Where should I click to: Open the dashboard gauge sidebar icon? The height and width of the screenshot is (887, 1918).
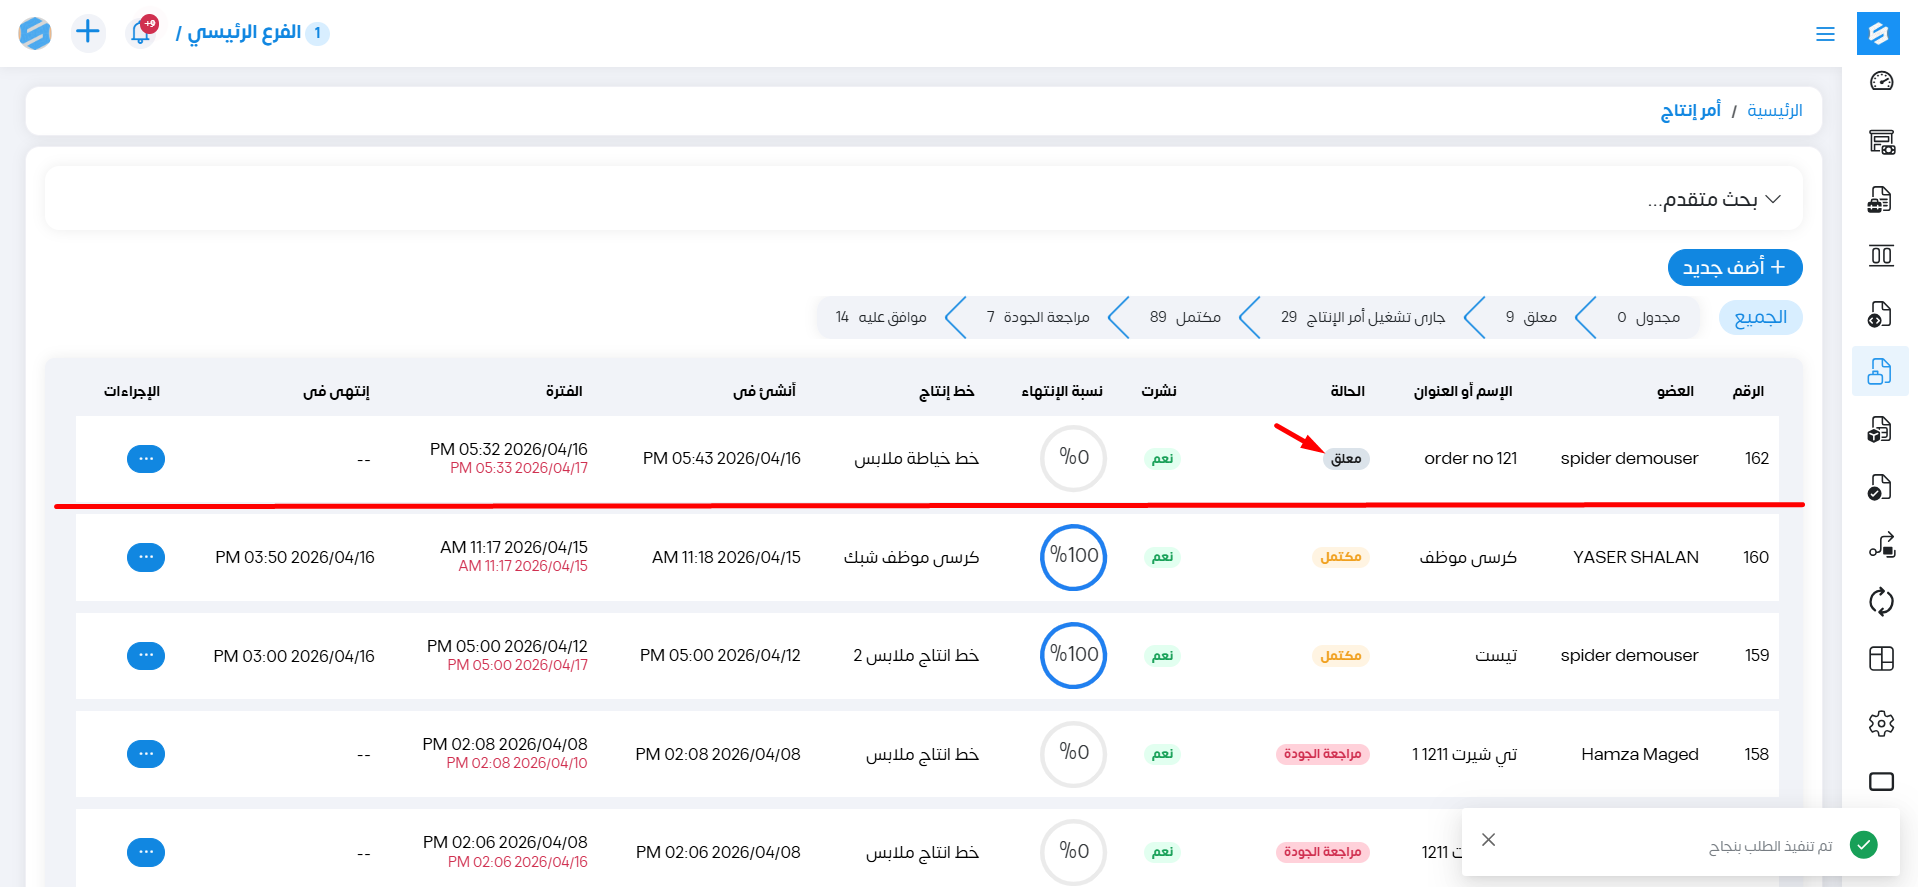pyautogui.click(x=1880, y=82)
